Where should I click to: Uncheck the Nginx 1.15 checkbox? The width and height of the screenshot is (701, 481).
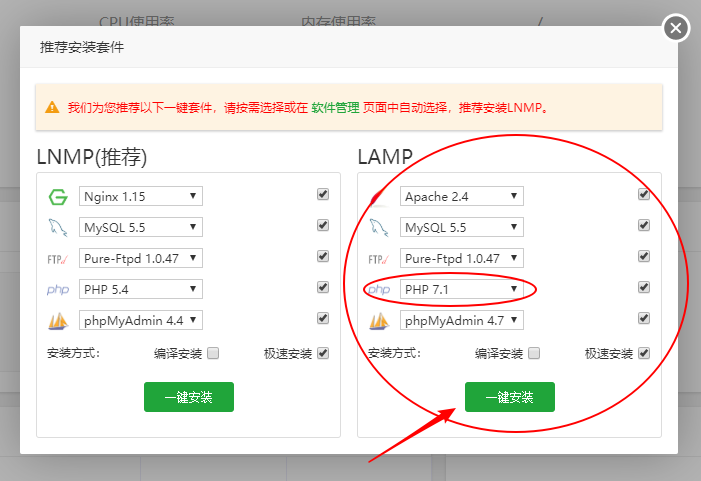[x=323, y=194]
